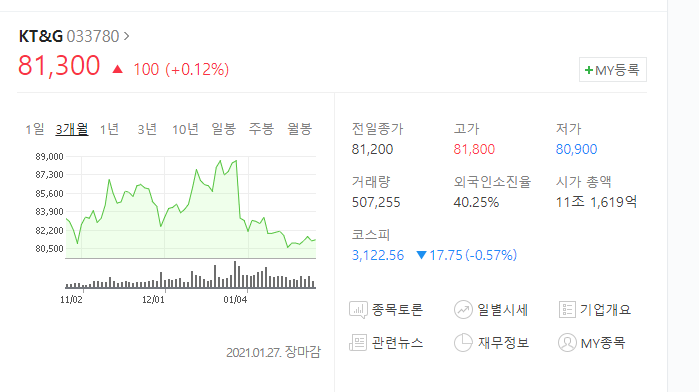The image size is (699, 392).
Task: Select the 주봉 weekly chart
Action: (261, 129)
